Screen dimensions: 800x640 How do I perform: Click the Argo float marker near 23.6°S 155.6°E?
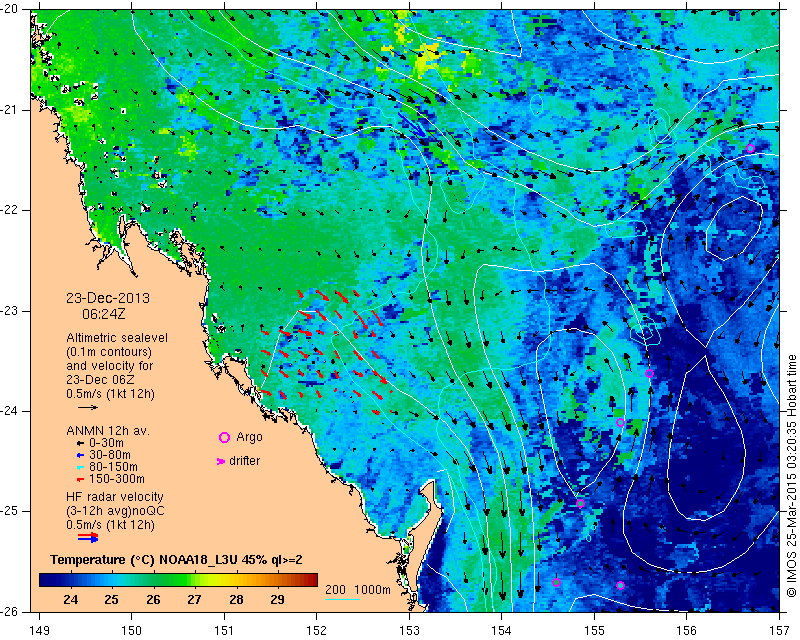point(649,374)
